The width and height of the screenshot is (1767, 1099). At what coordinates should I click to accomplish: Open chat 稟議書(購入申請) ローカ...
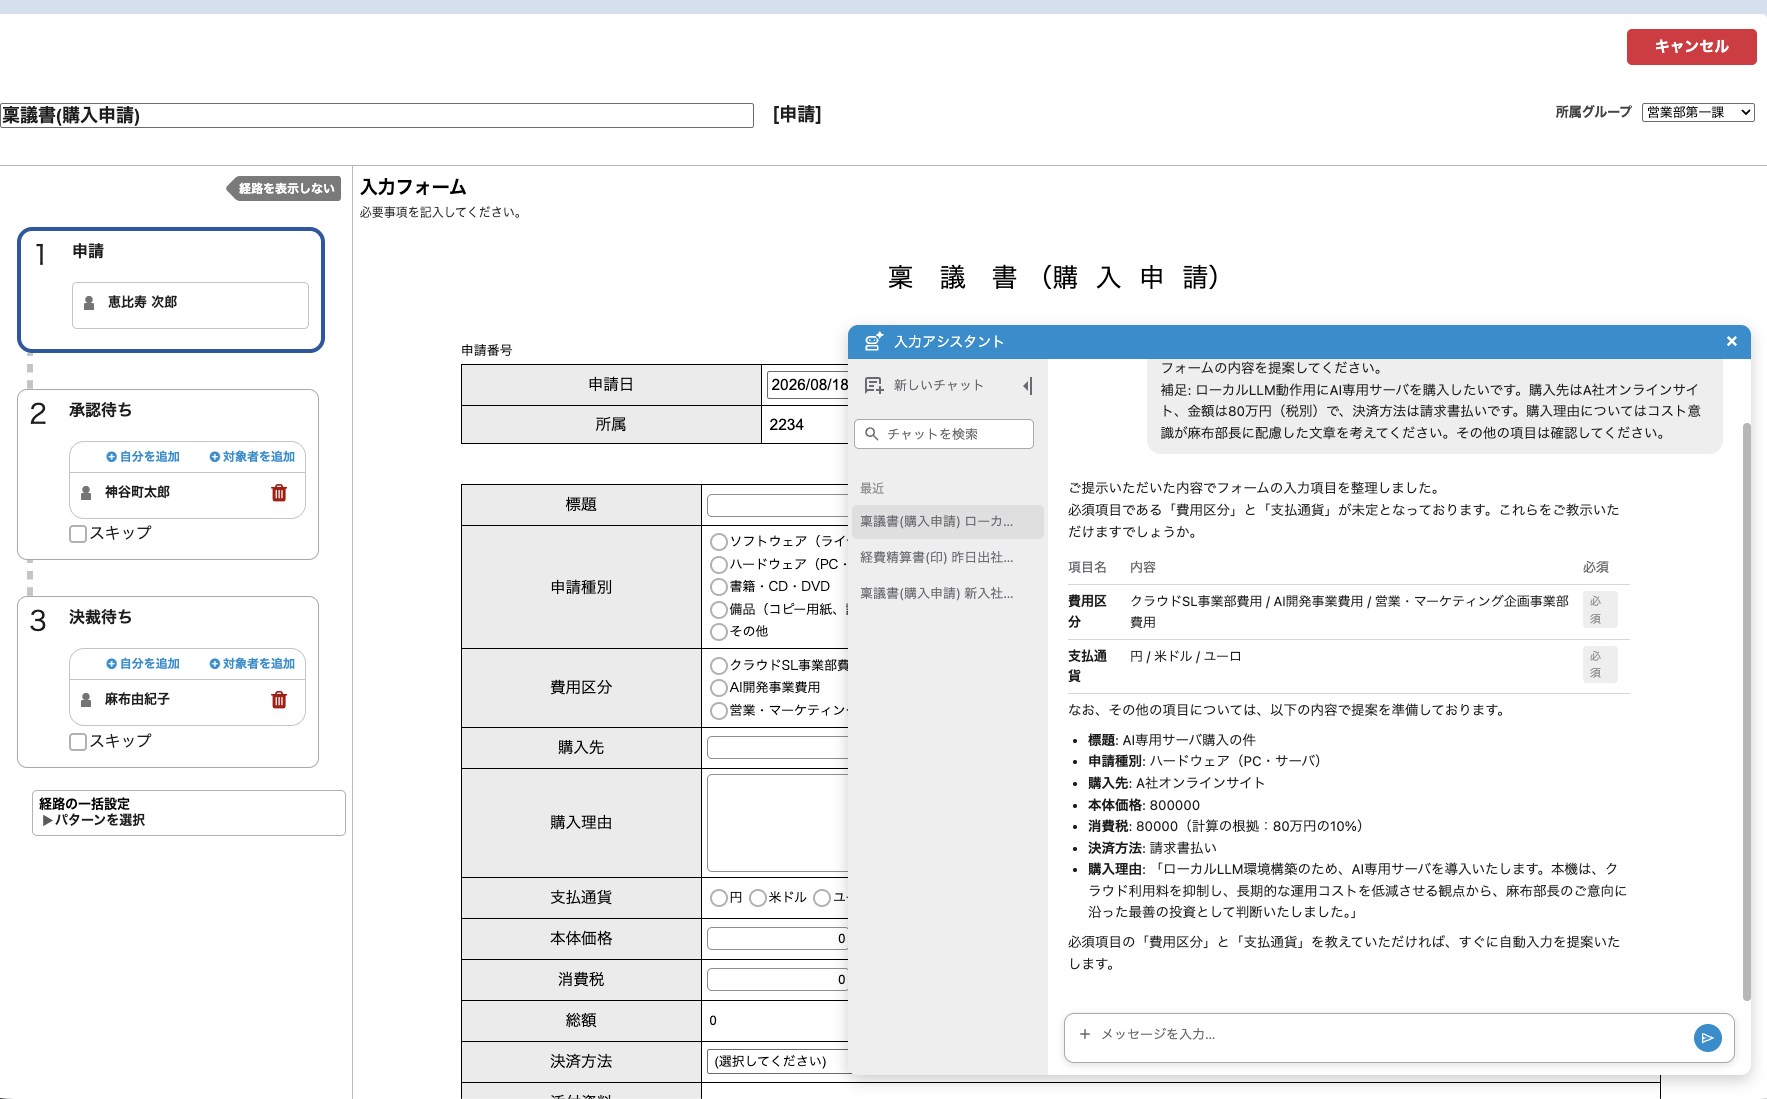946,521
